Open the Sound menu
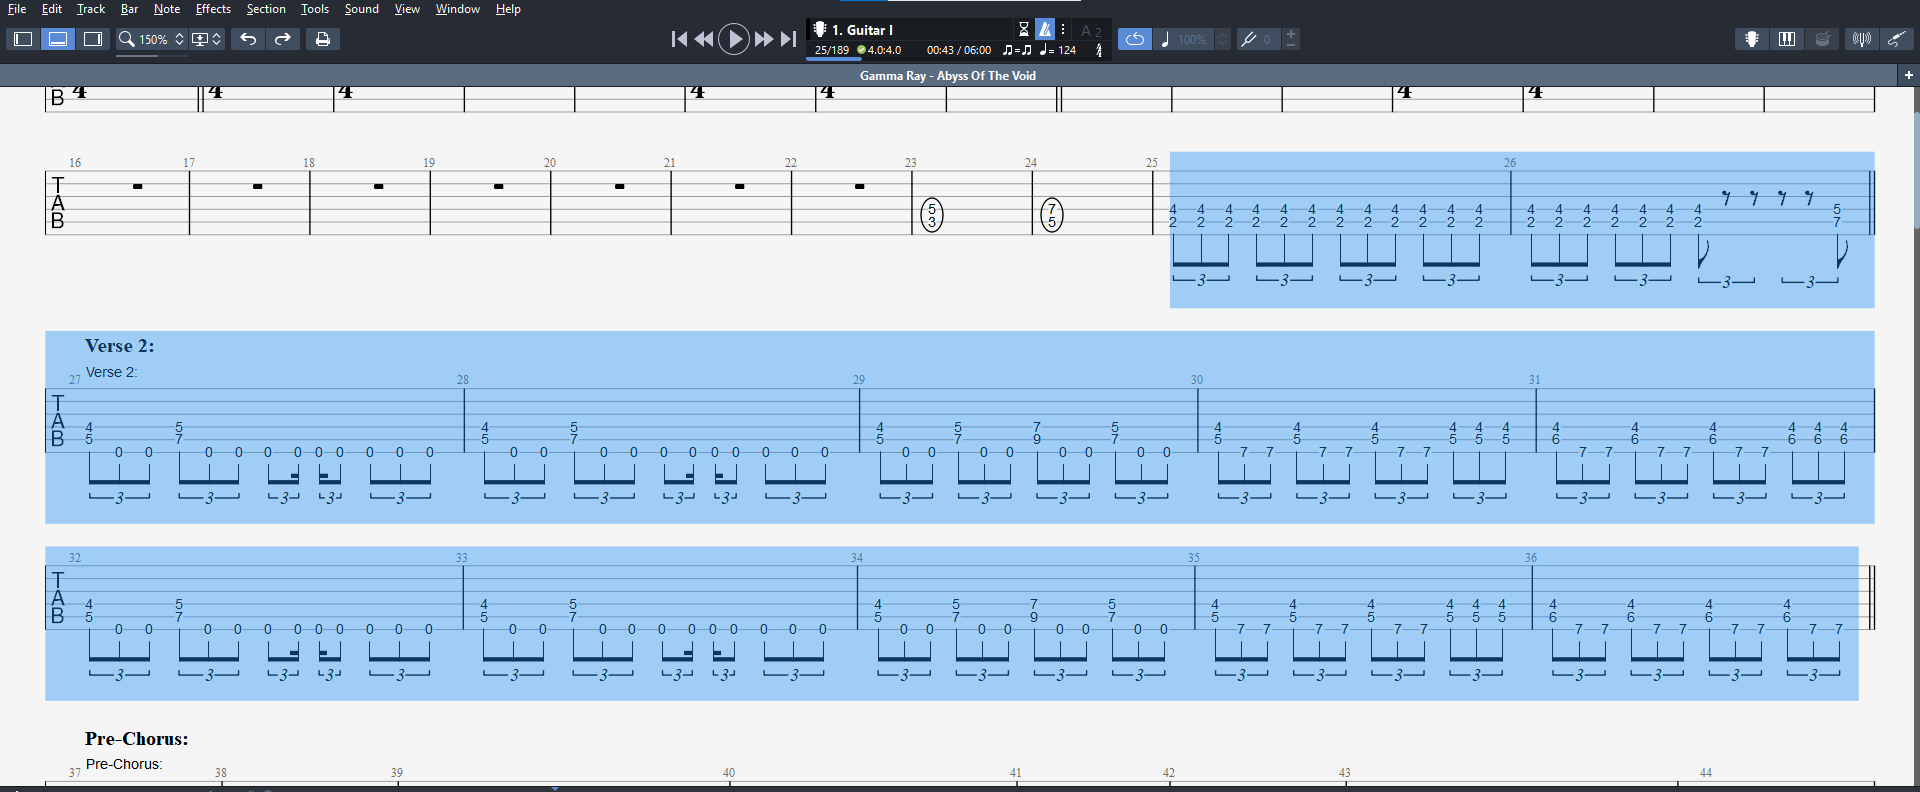Viewport: 1920px width, 792px height. (x=362, y=9)
